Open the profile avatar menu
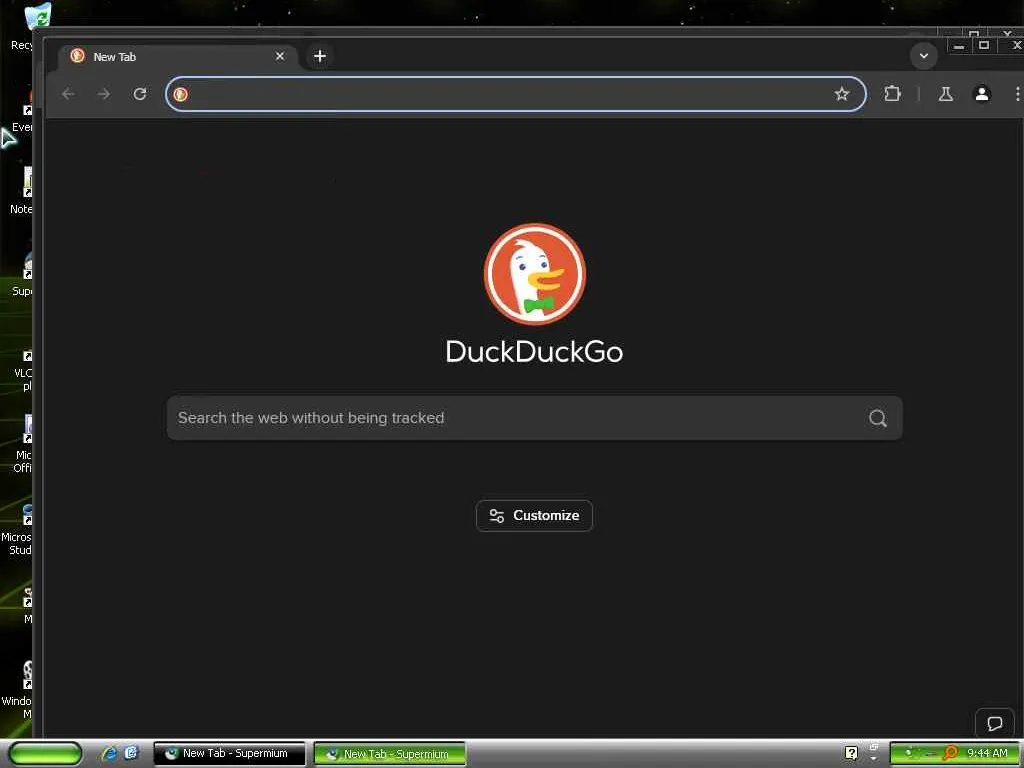Viewport: 1024px width, 768px height. (982, 94)
